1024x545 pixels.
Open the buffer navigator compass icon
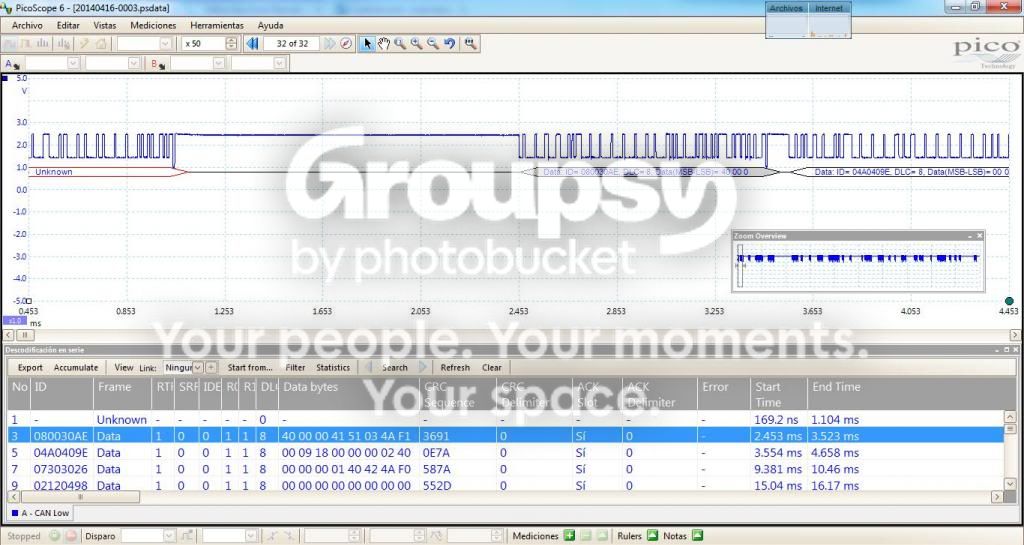click(346, 44)
